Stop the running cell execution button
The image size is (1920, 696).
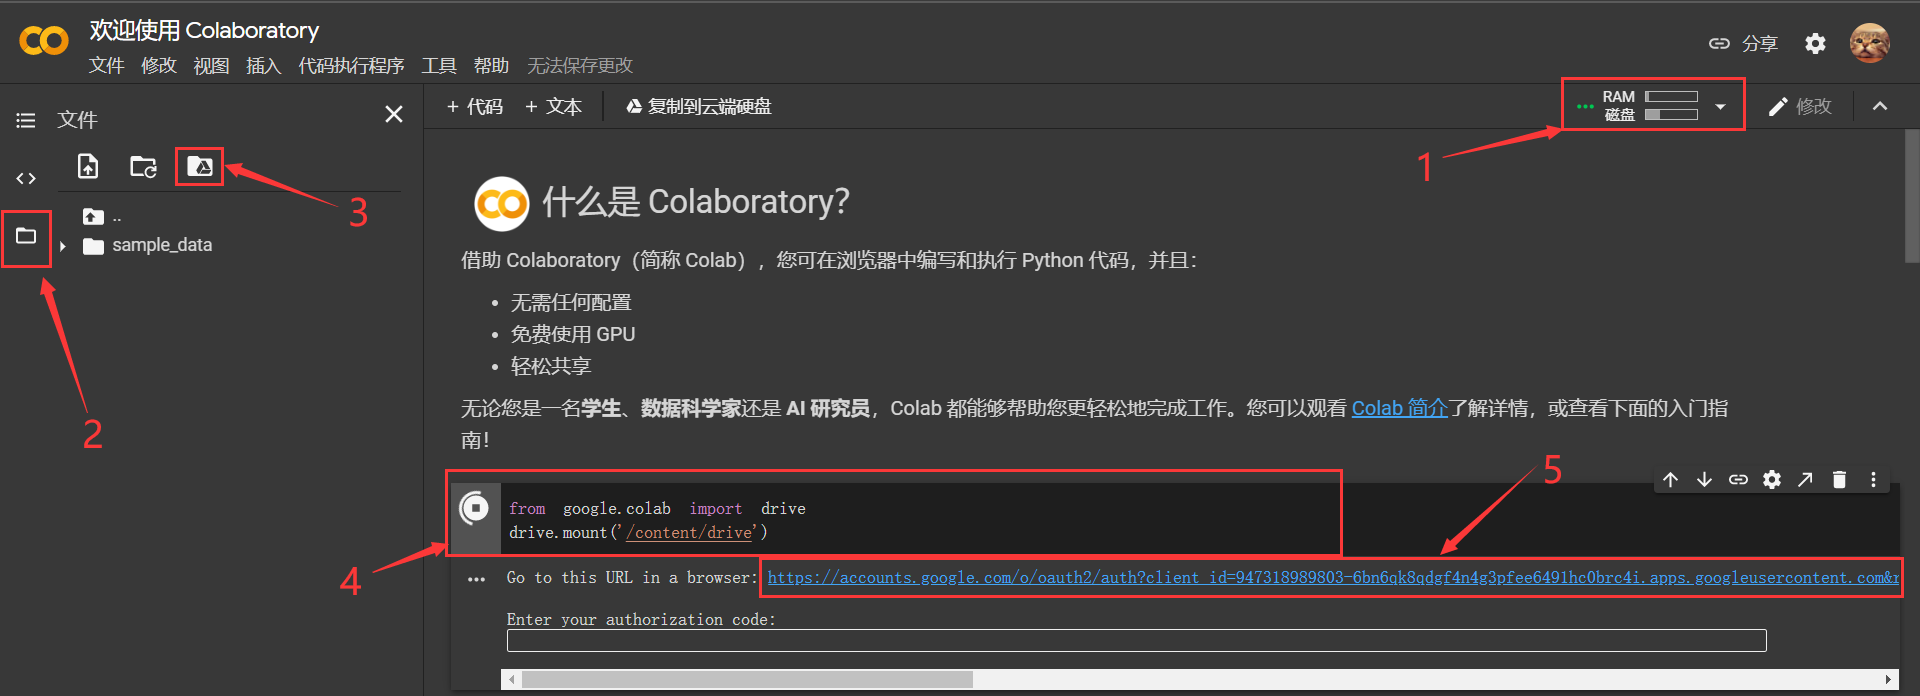(x=475, y=508)
